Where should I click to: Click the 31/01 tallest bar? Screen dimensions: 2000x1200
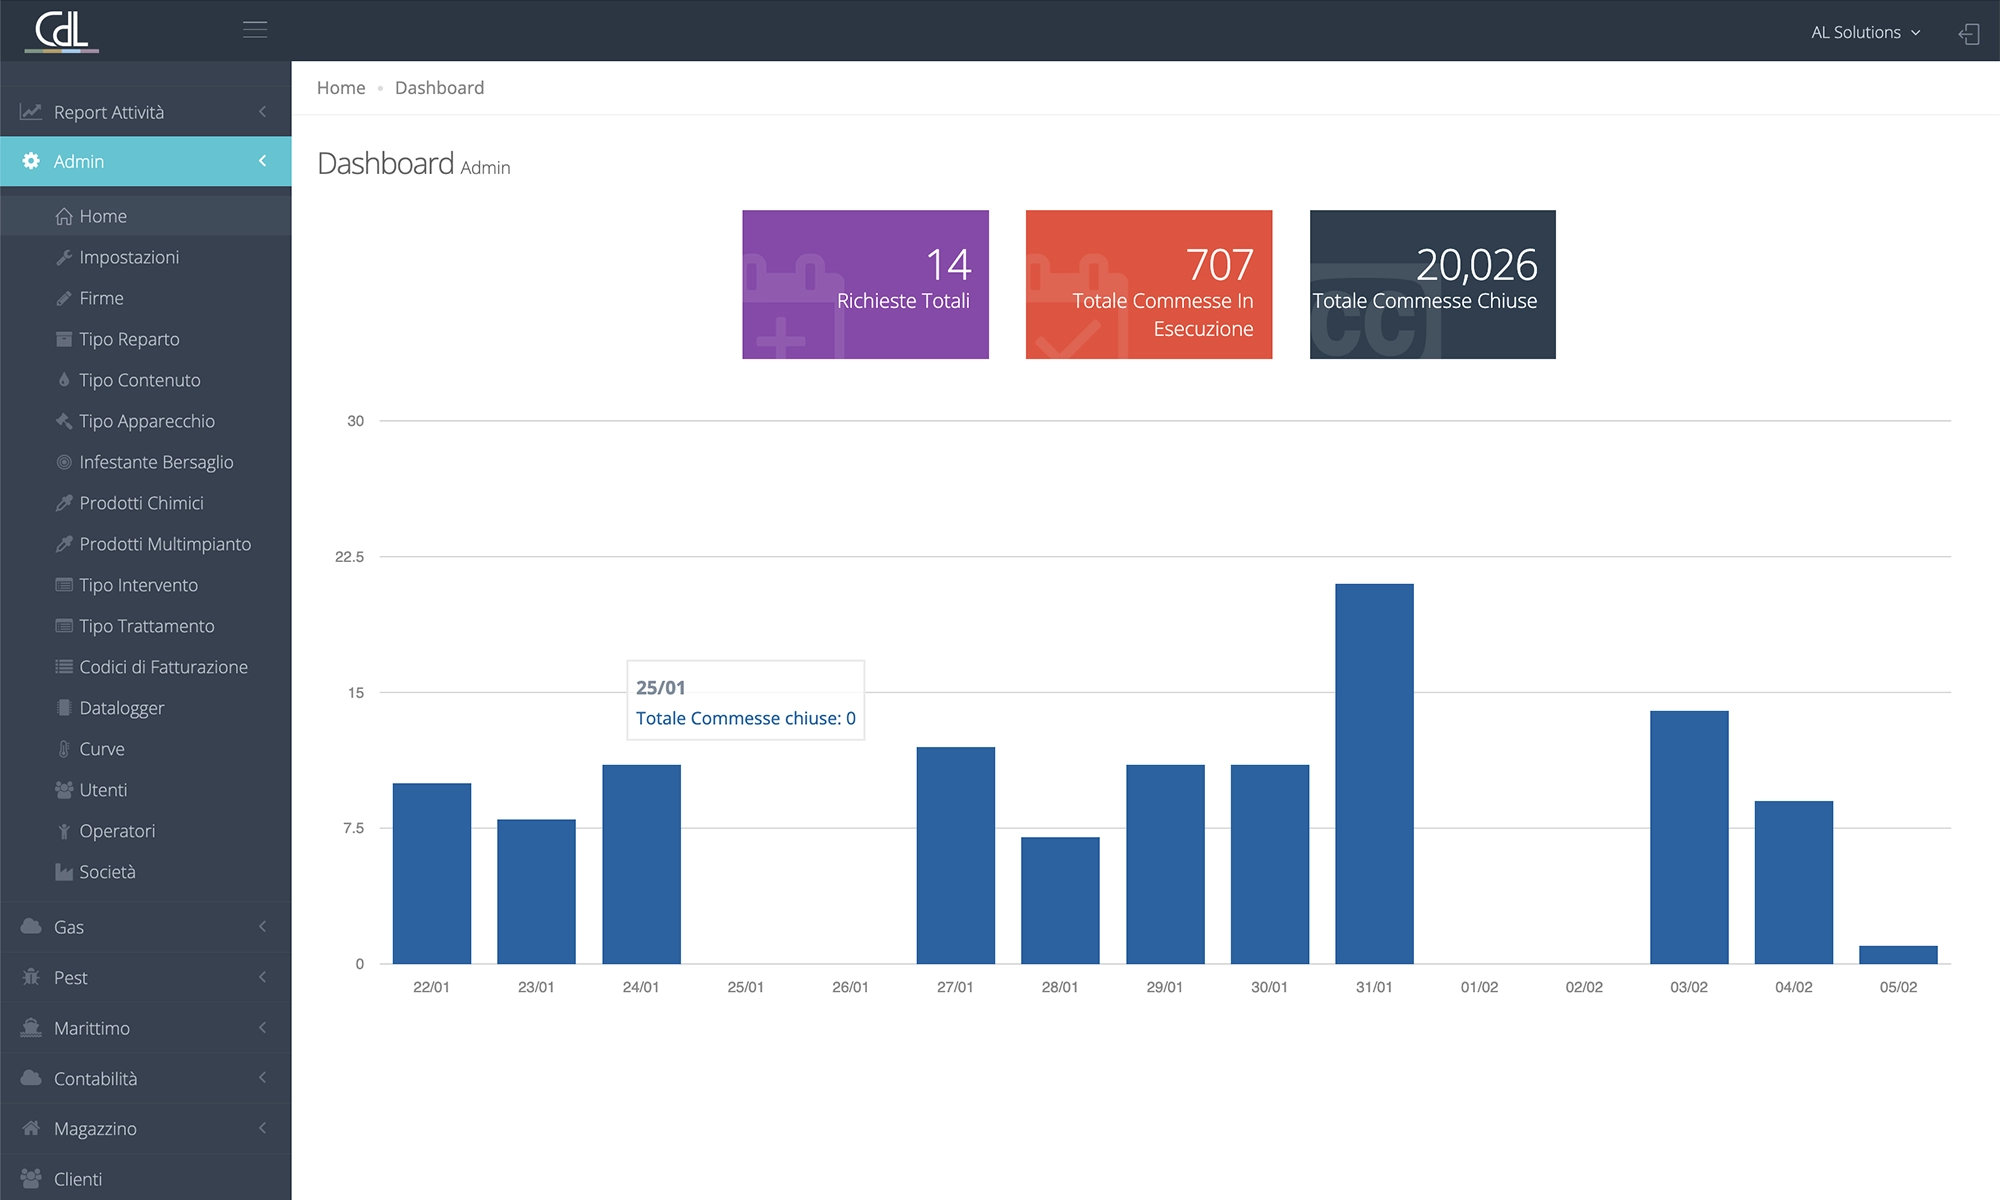1374,774
